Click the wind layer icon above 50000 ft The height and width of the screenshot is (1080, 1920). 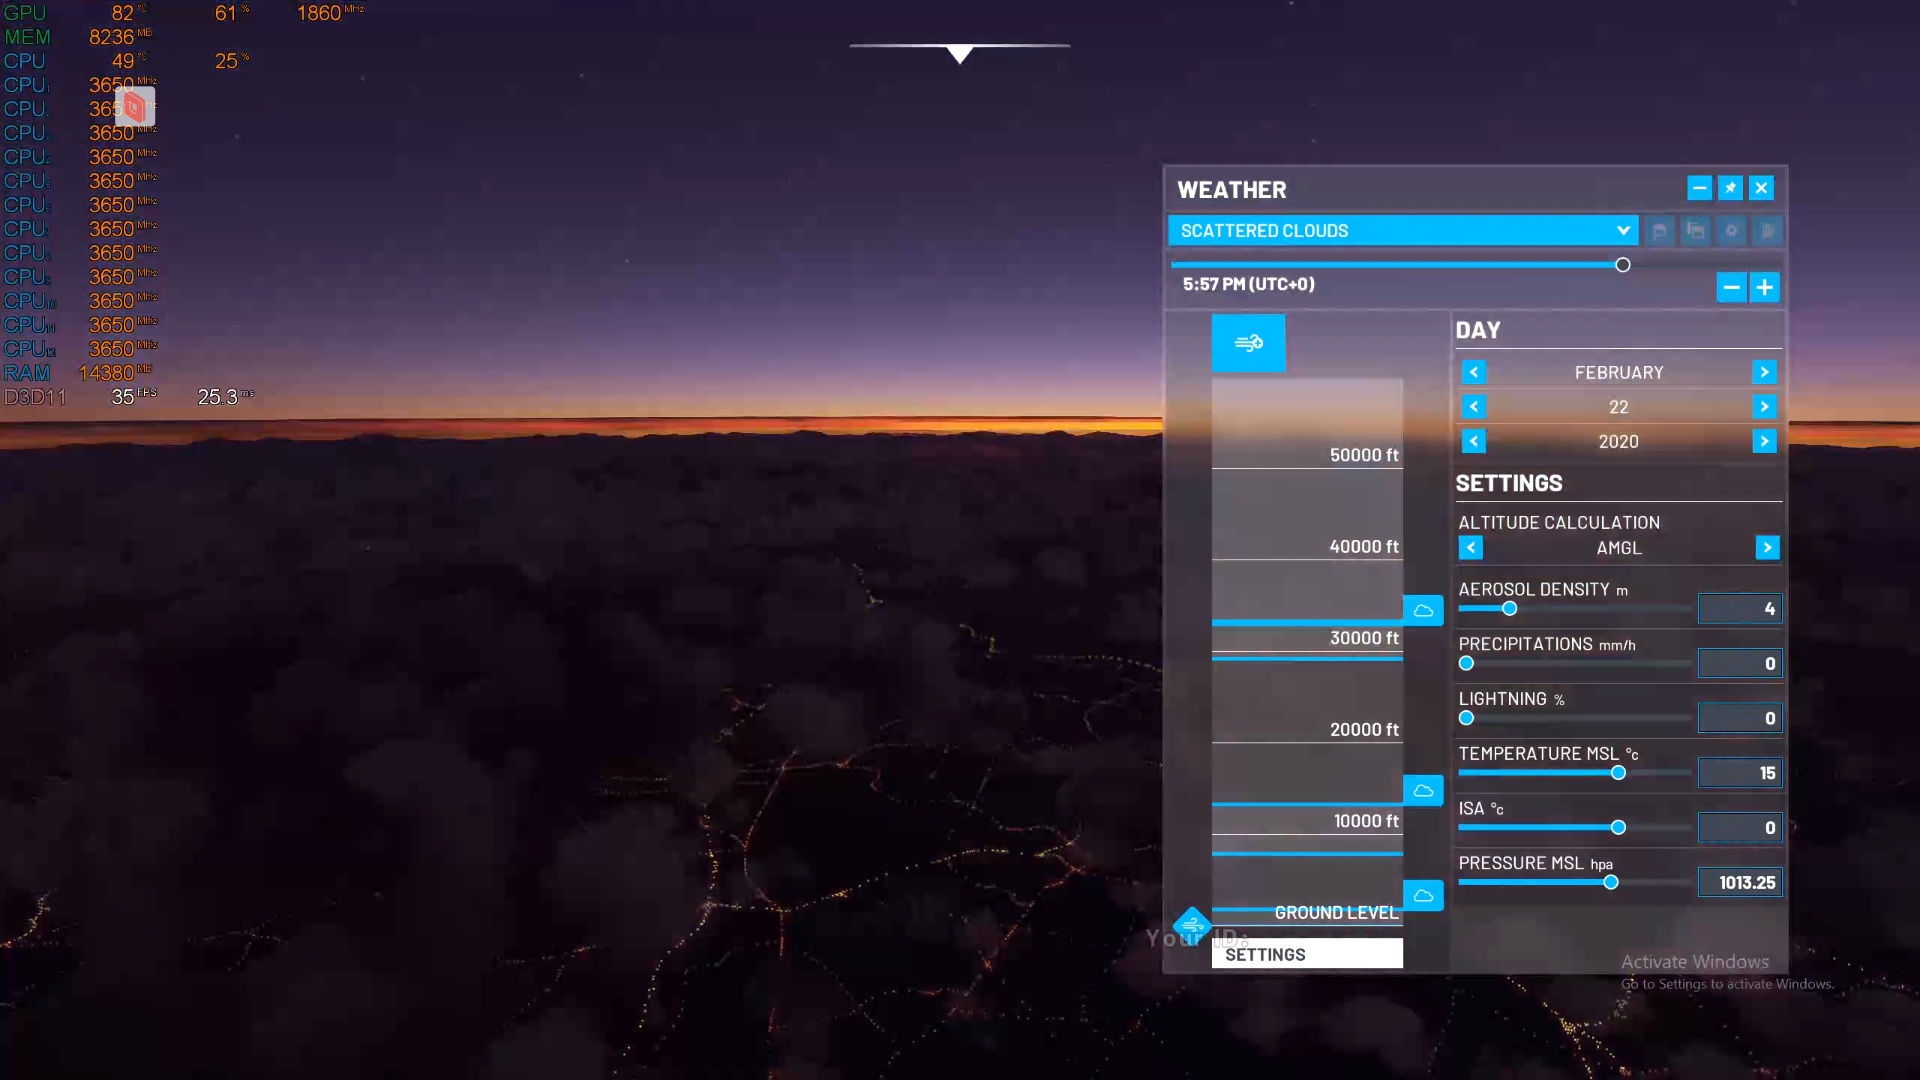click(x=1248, y=343)
